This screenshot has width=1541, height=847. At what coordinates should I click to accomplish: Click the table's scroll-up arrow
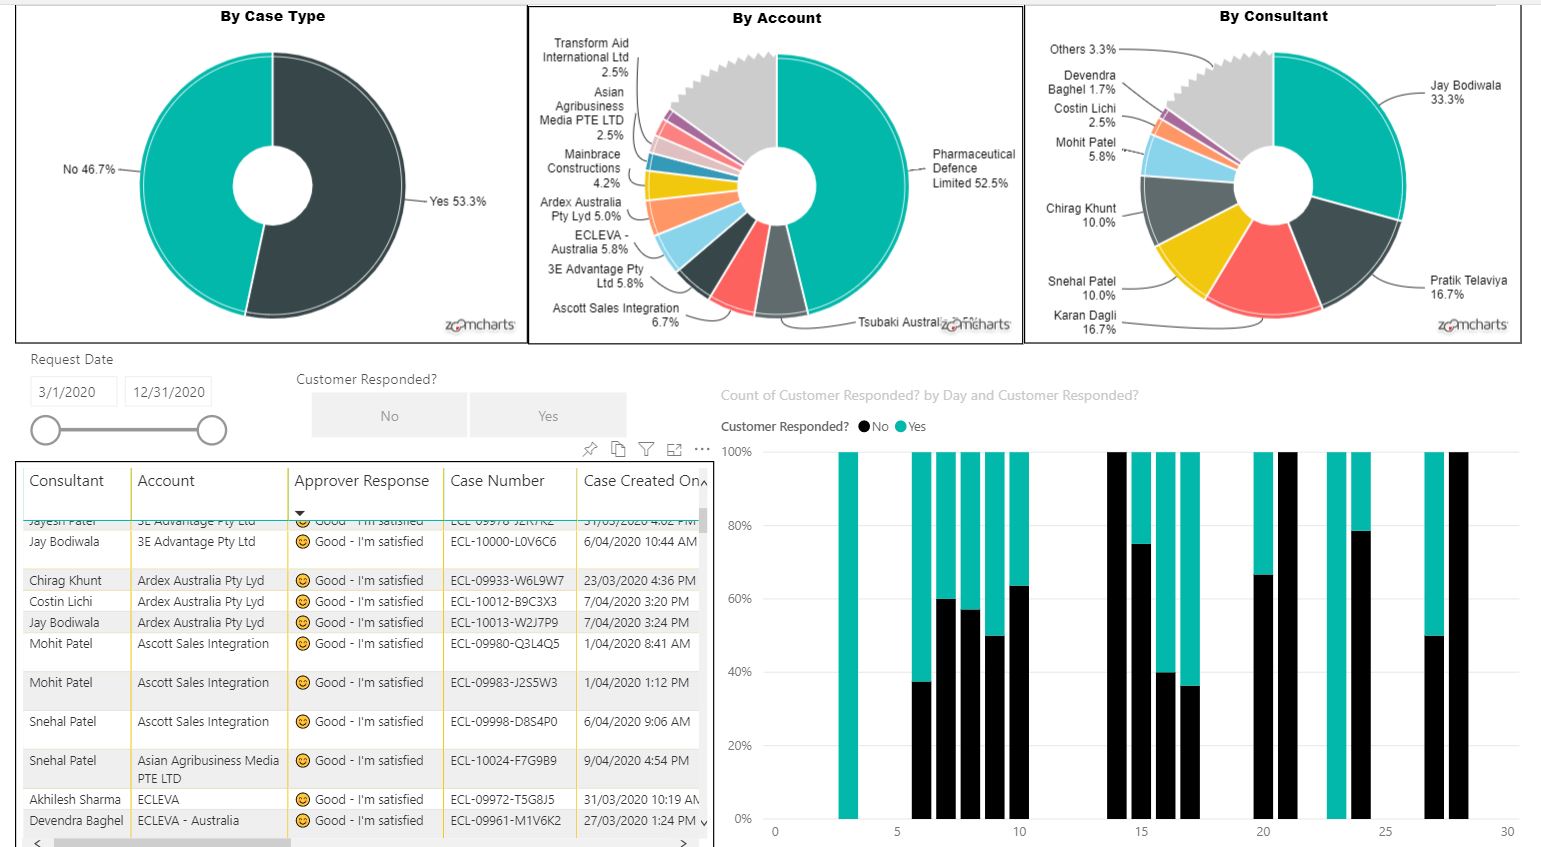tap(703, 482)
